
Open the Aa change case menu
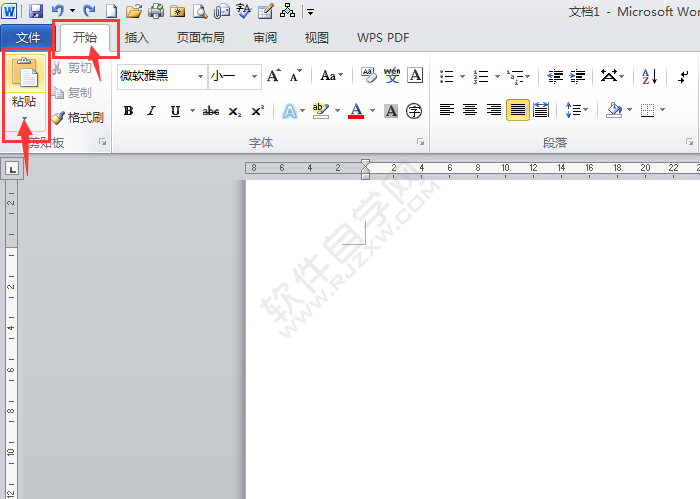tap(332, 76)
